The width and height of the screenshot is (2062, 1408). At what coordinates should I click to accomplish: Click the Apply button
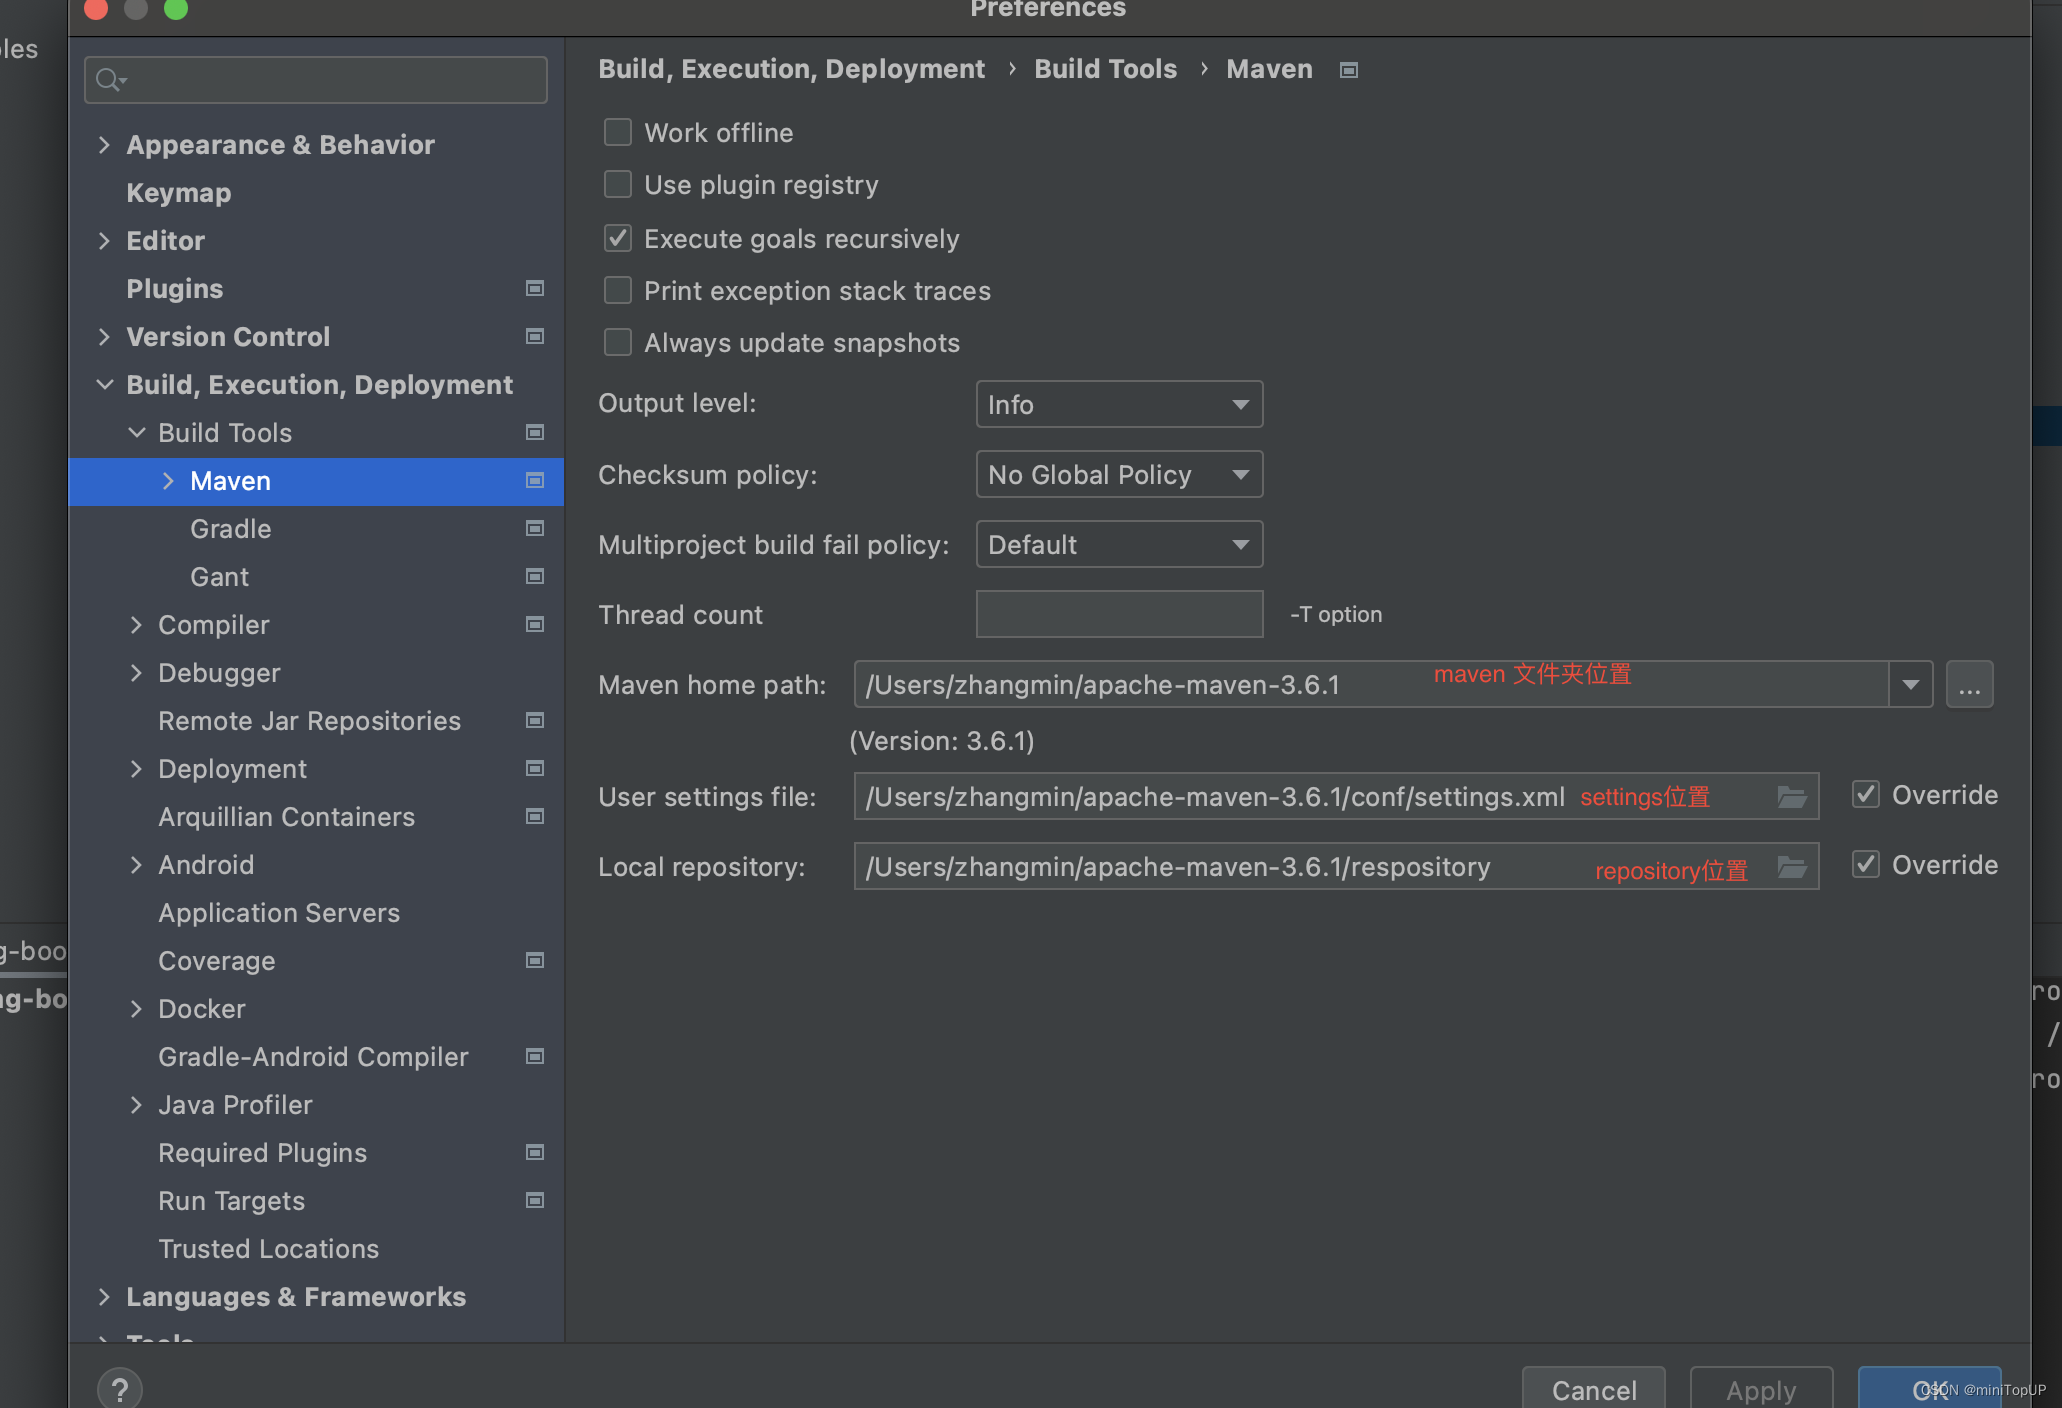(1761, 1389)
